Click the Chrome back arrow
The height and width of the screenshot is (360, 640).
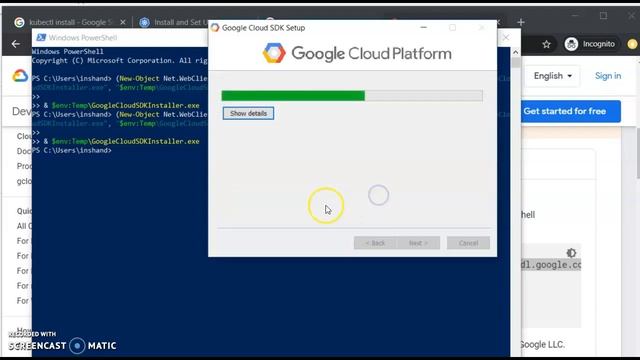pos(16,44)
